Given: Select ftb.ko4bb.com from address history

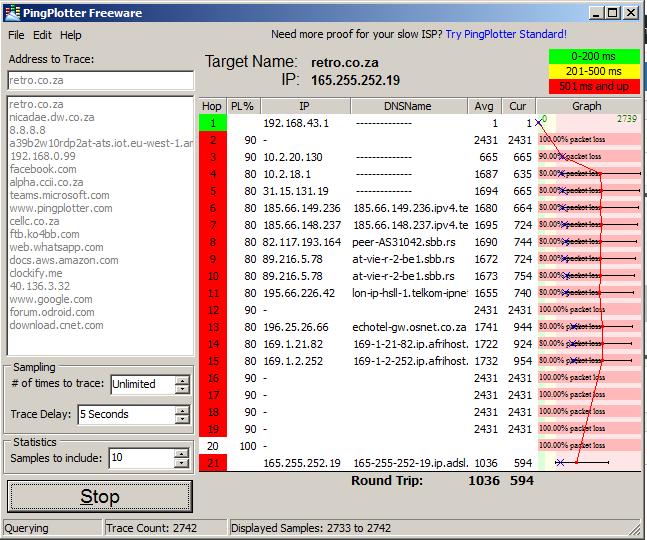Looking at the screenshot, I should point(44,234).
